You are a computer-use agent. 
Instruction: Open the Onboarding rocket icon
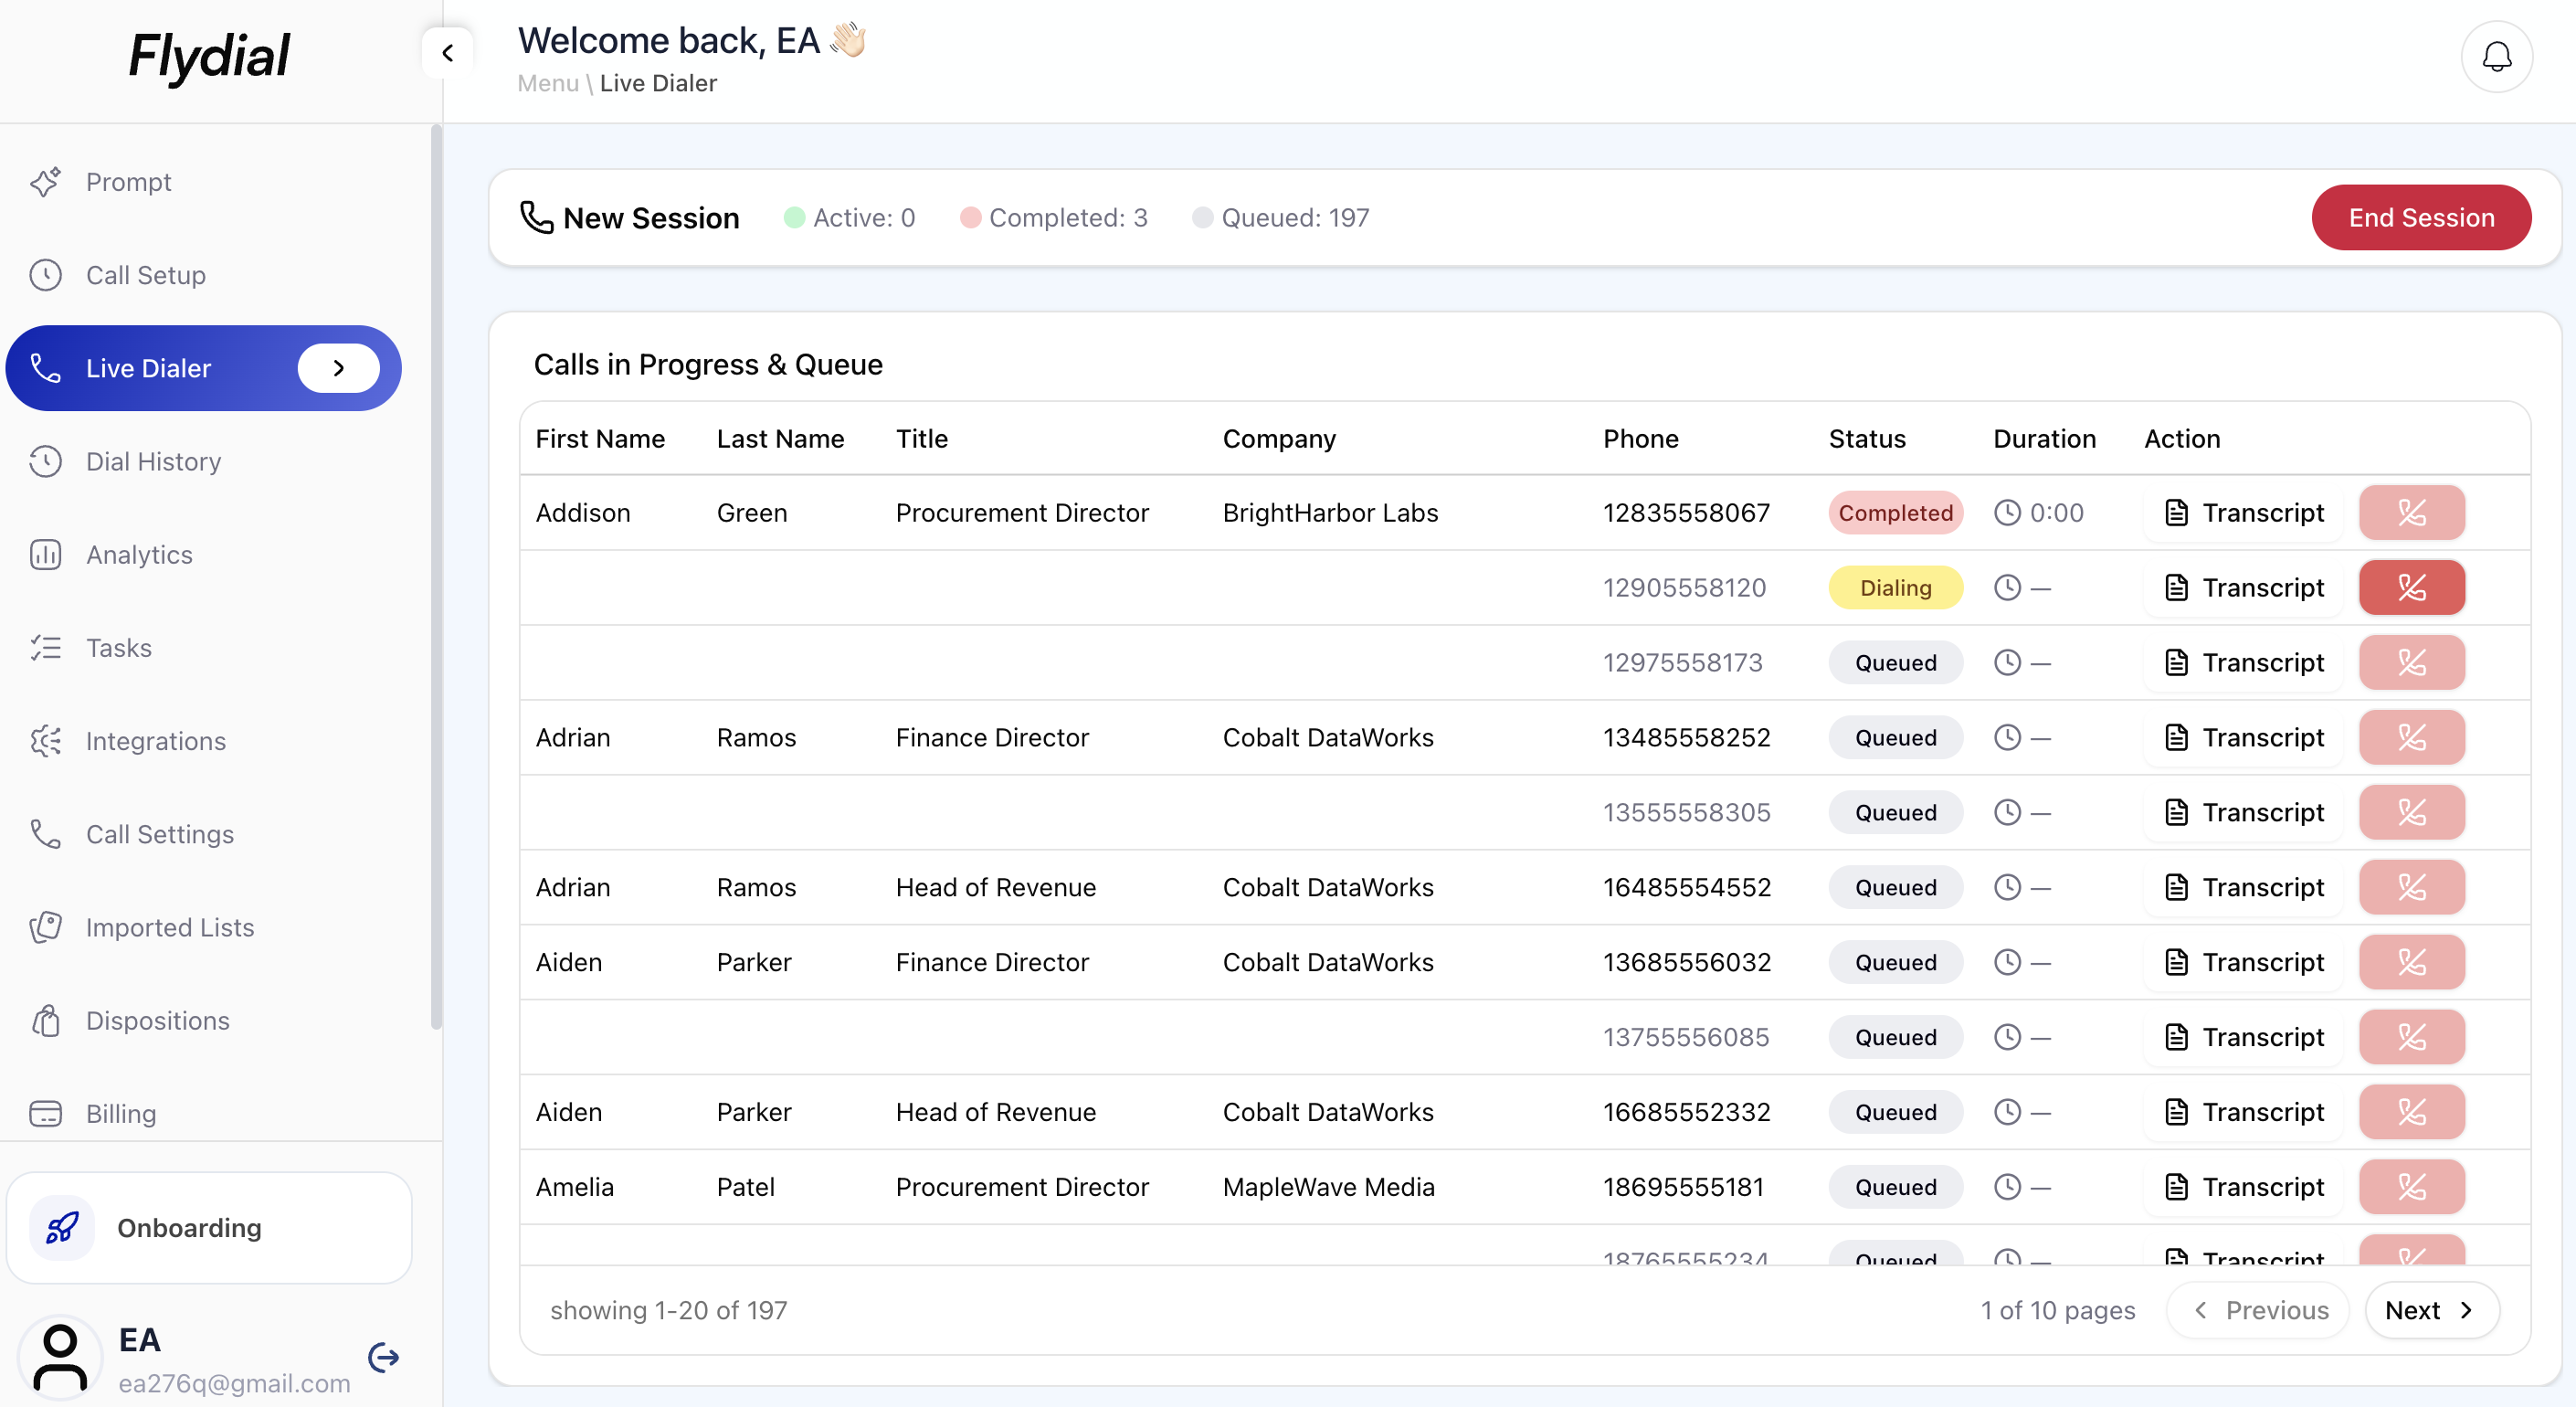coord(62,1227)
